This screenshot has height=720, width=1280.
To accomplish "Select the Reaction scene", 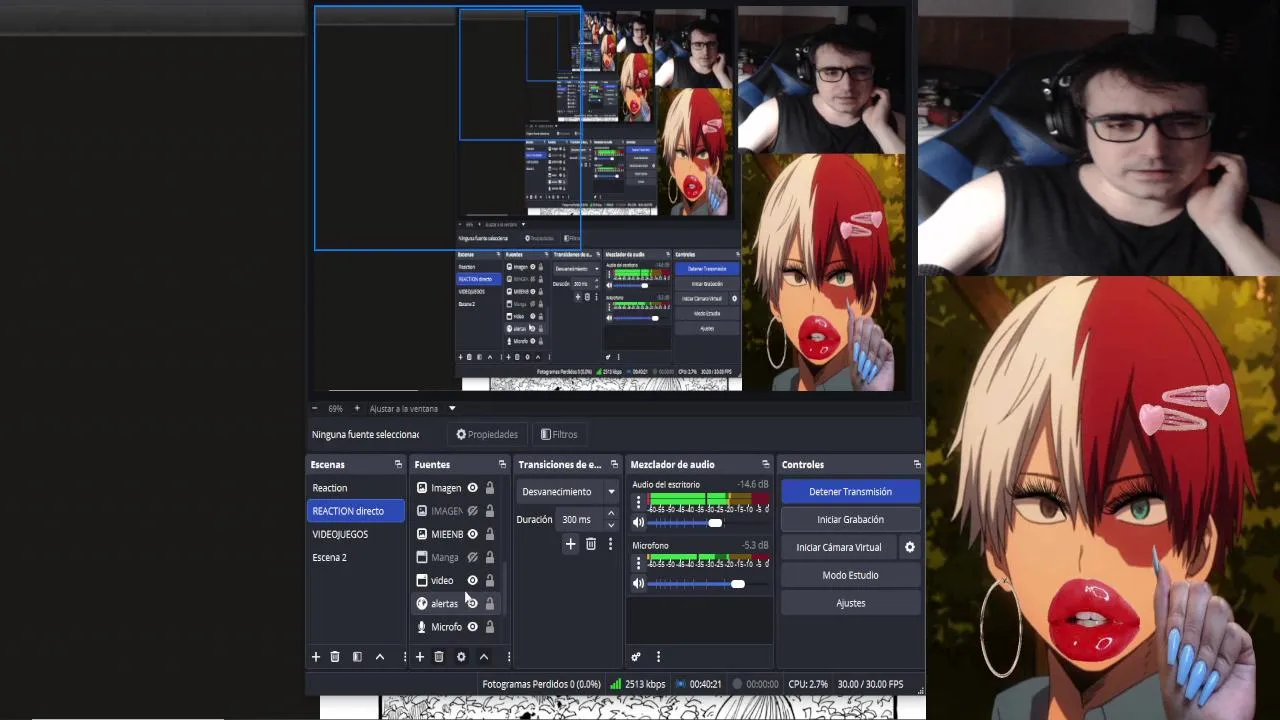I will [x=357, y=488].
